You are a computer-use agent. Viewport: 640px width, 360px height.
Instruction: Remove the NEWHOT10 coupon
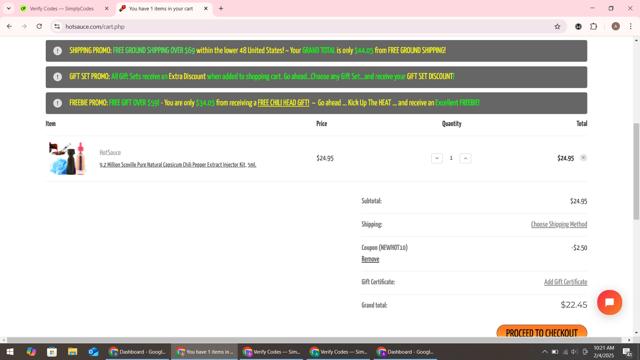pos(370,259)
